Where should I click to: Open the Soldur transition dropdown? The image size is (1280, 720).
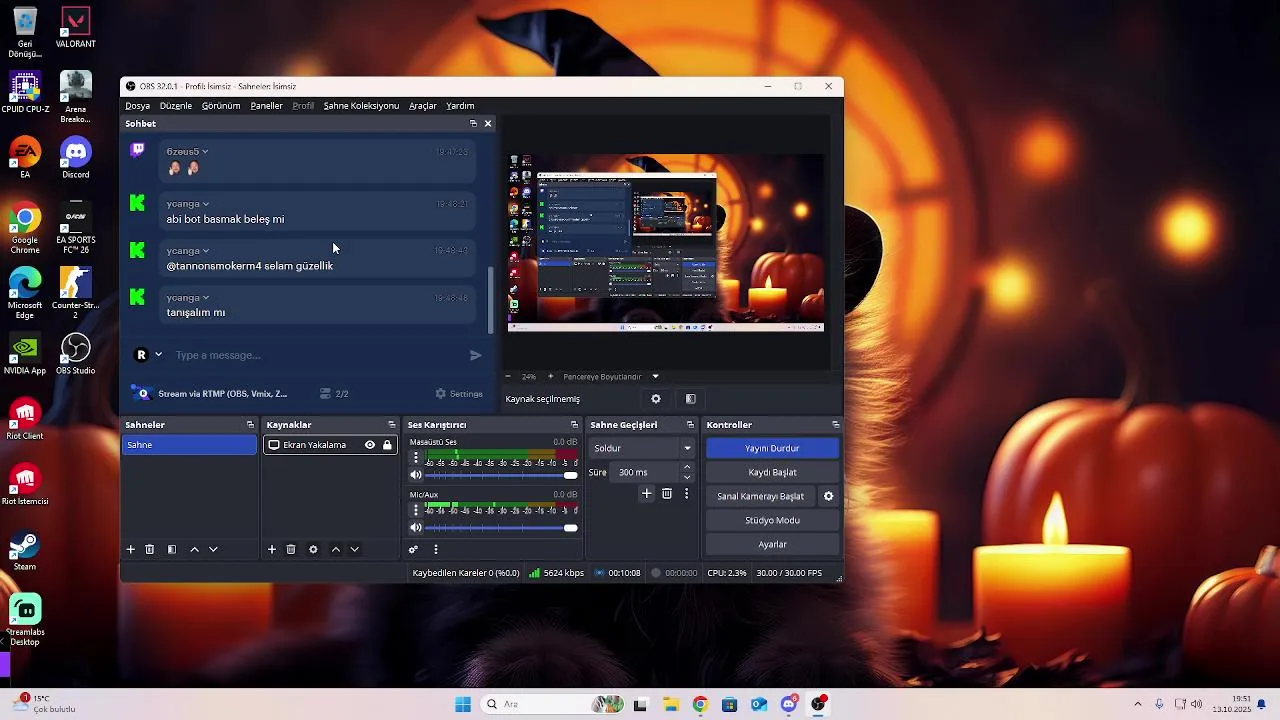coord(642,448)
